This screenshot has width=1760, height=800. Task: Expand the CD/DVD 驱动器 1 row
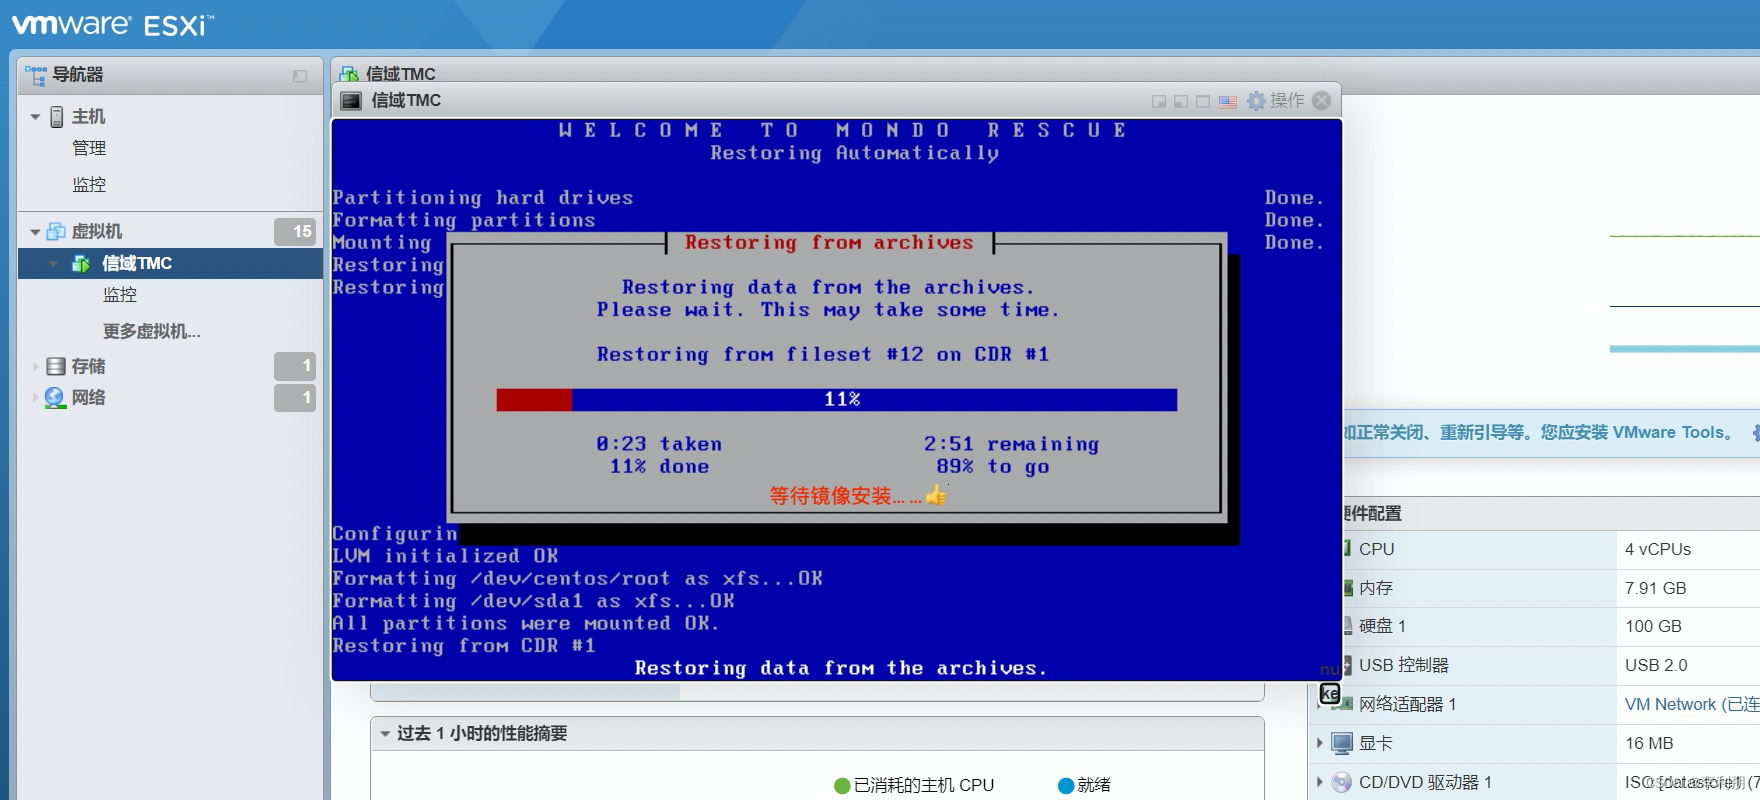(1320, 782)
